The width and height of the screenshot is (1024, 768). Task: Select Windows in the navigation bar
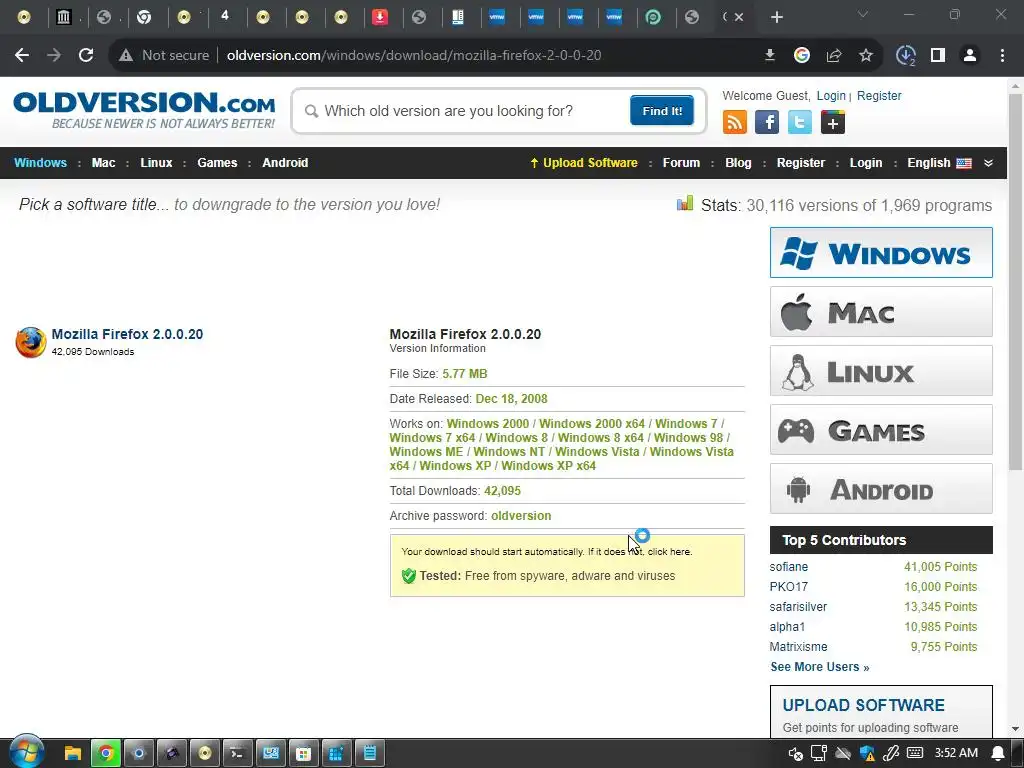pos(40,163)
